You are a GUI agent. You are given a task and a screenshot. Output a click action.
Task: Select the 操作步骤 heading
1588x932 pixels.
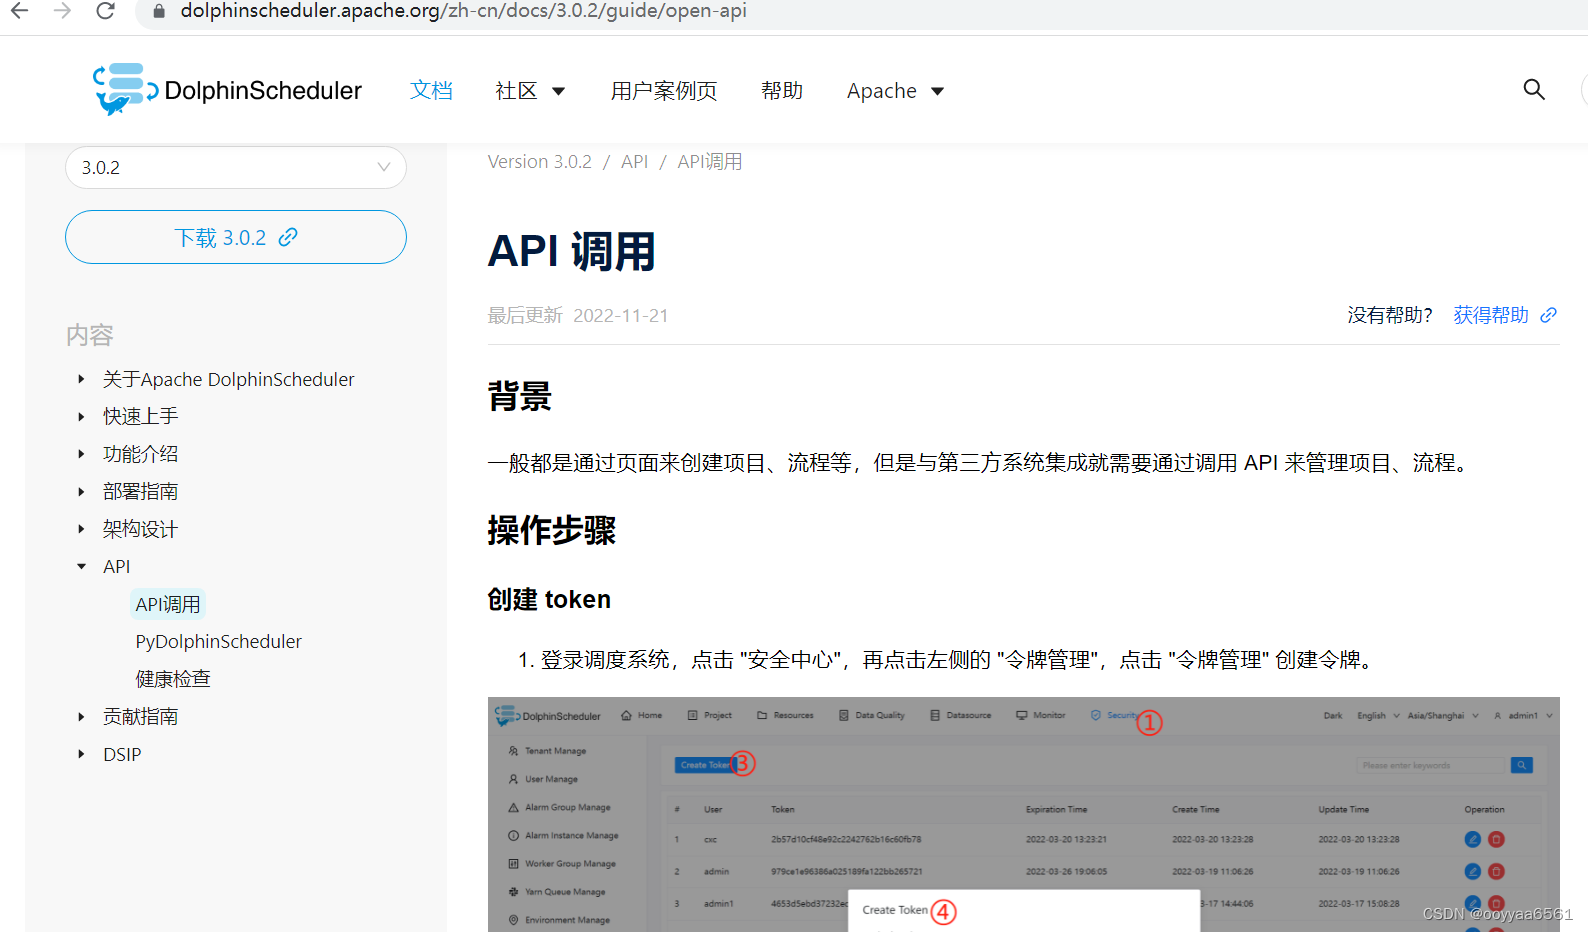552,530
